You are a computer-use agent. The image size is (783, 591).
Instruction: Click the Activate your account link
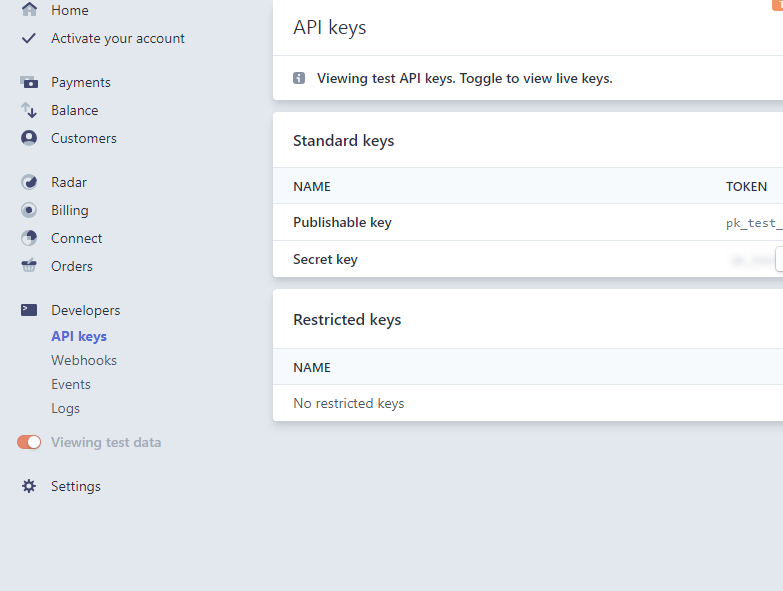[118, 38]
